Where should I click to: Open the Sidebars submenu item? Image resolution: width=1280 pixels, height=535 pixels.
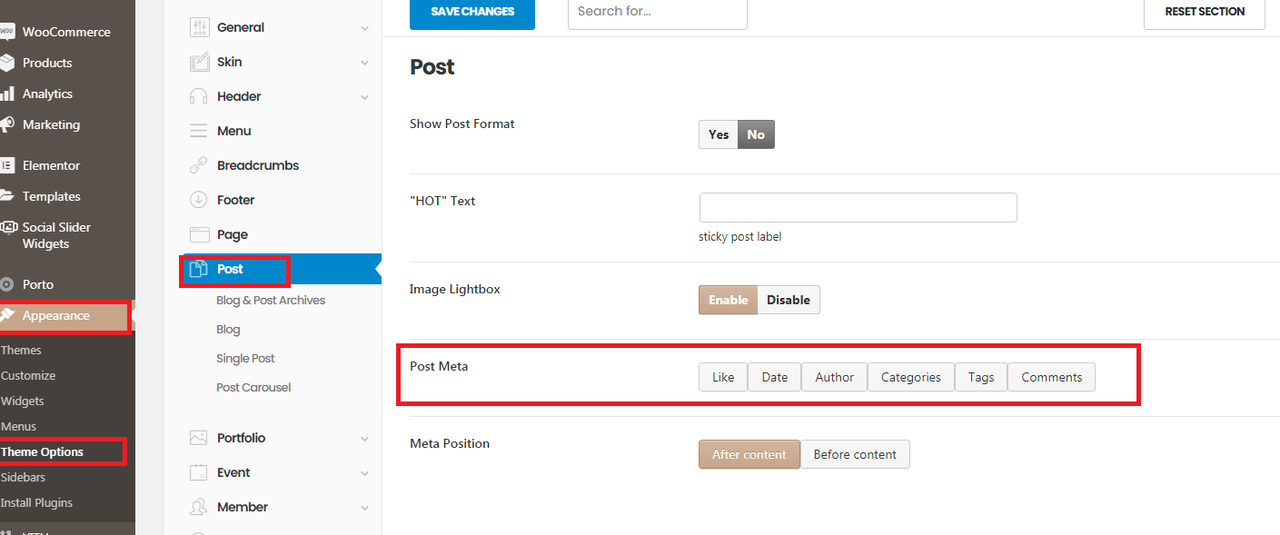click(23, 477)
